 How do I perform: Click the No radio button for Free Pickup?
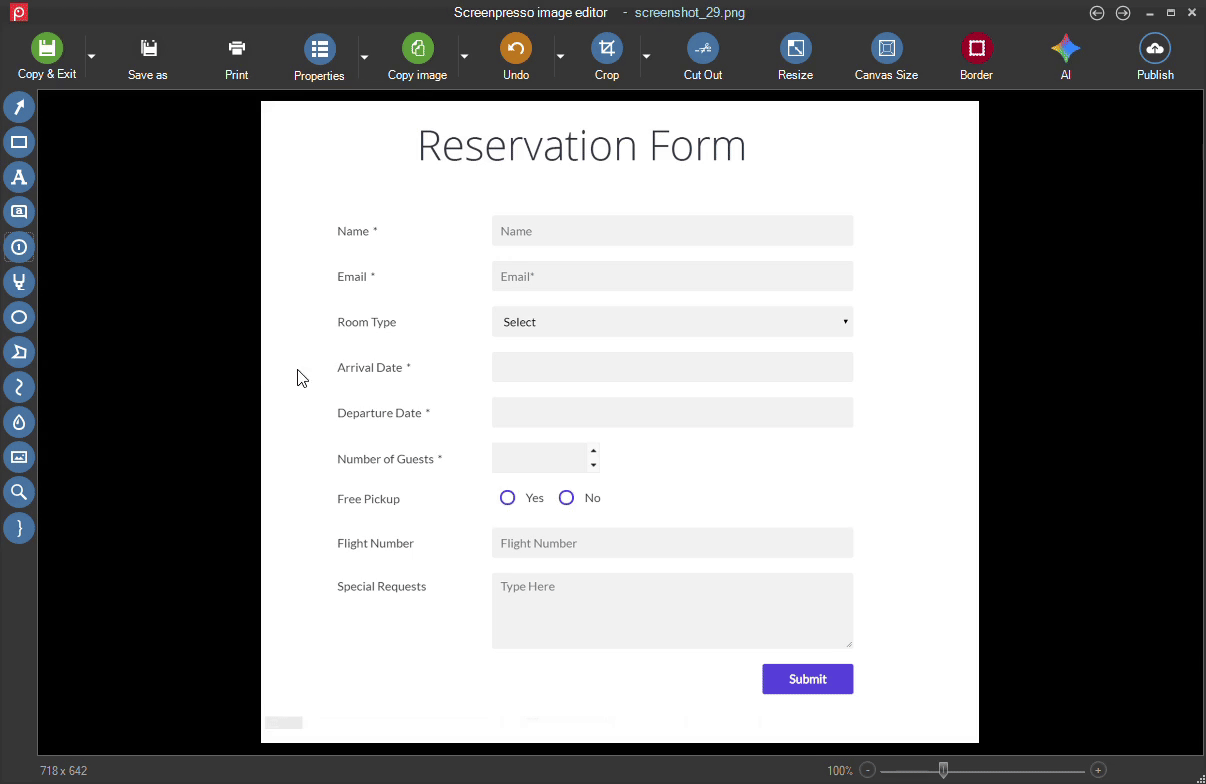coord(566,498)
